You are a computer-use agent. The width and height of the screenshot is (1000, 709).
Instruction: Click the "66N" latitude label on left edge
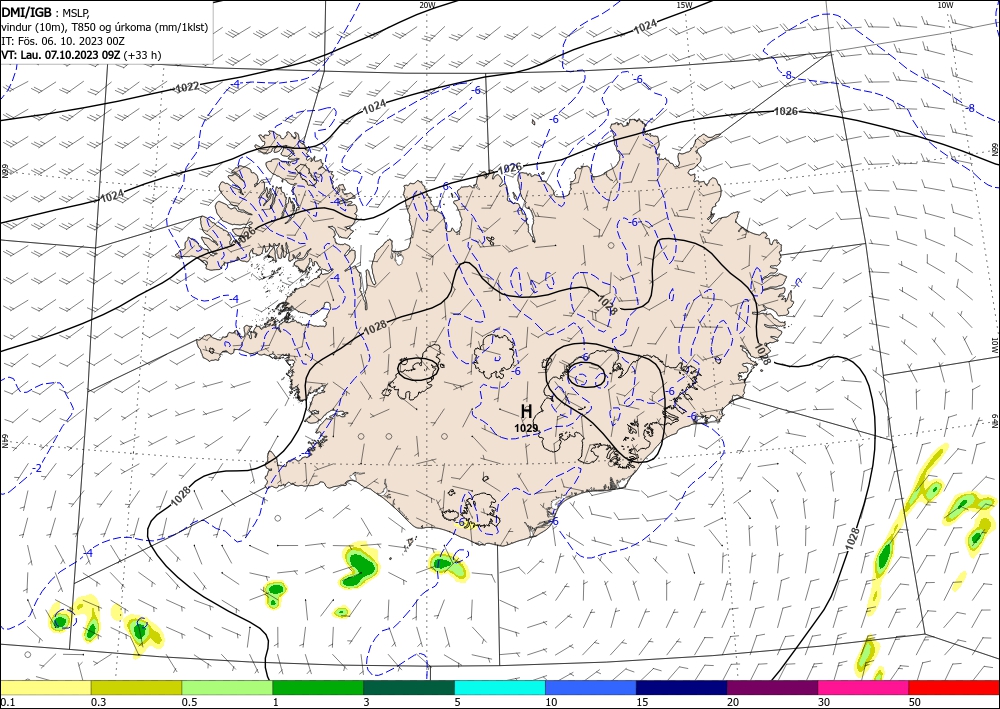coord(4,172)
